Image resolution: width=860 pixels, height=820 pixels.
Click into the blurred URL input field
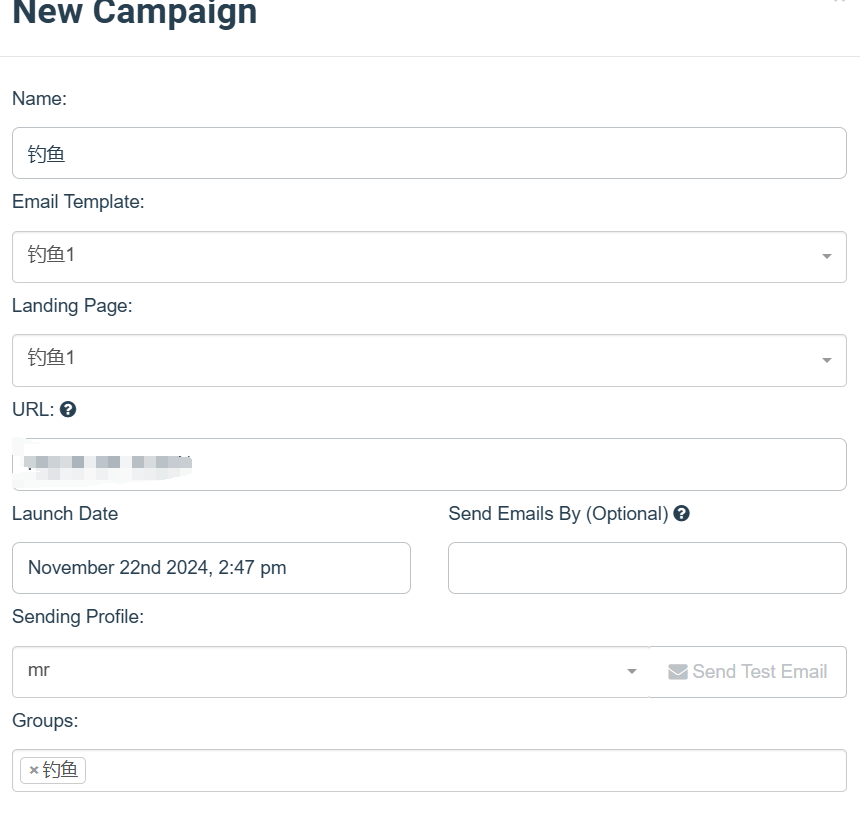pos(429,464)
